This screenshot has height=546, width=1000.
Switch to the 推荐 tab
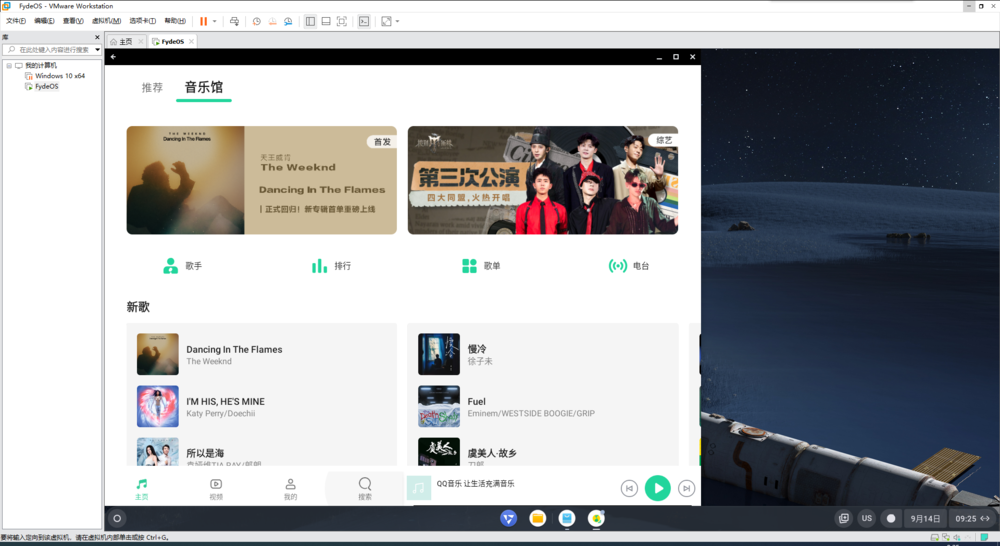(x=152, y=87)
